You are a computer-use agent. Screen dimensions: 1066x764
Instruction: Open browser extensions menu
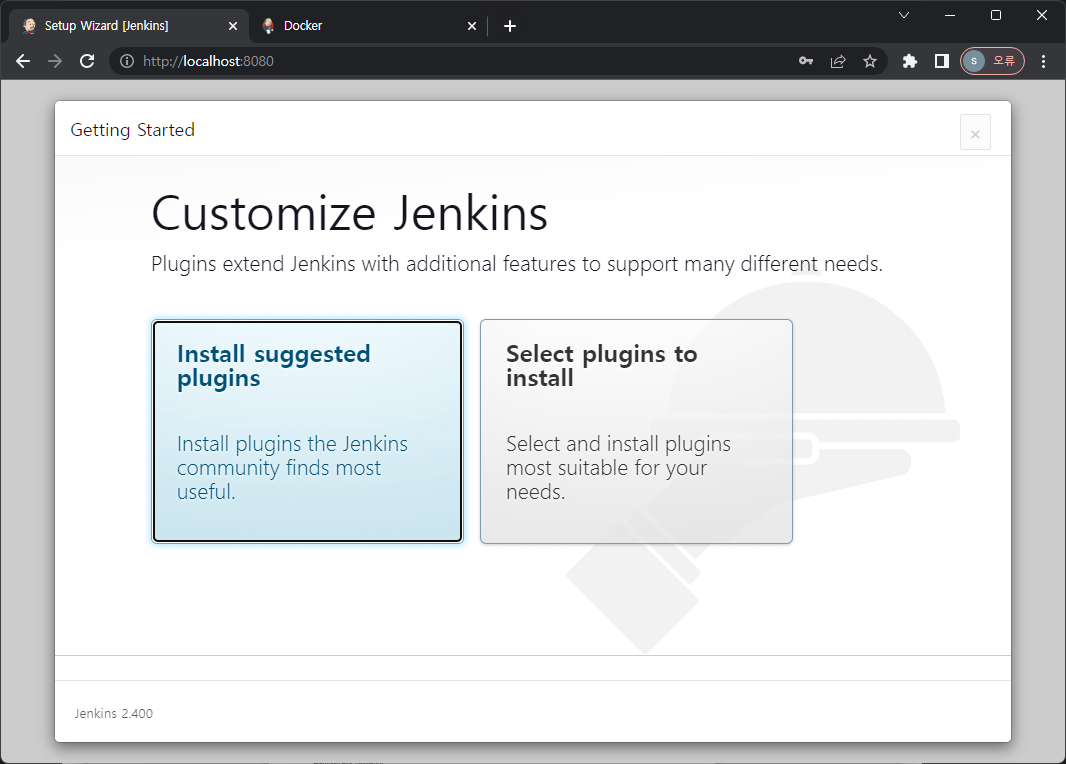pos(910,61)
